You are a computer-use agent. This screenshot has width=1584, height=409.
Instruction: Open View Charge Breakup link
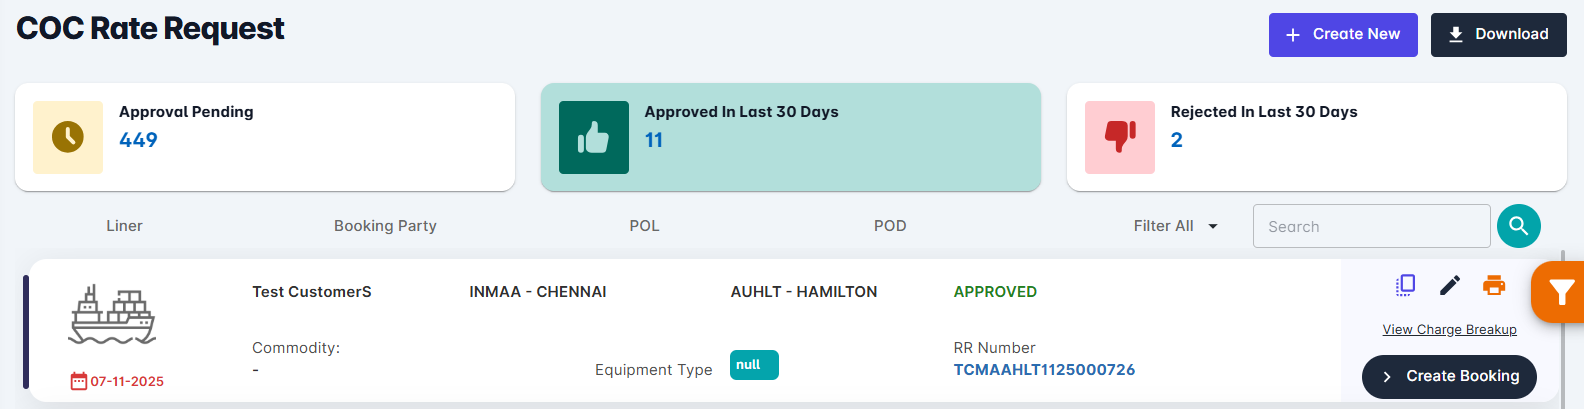click(x=1449, y=330)
